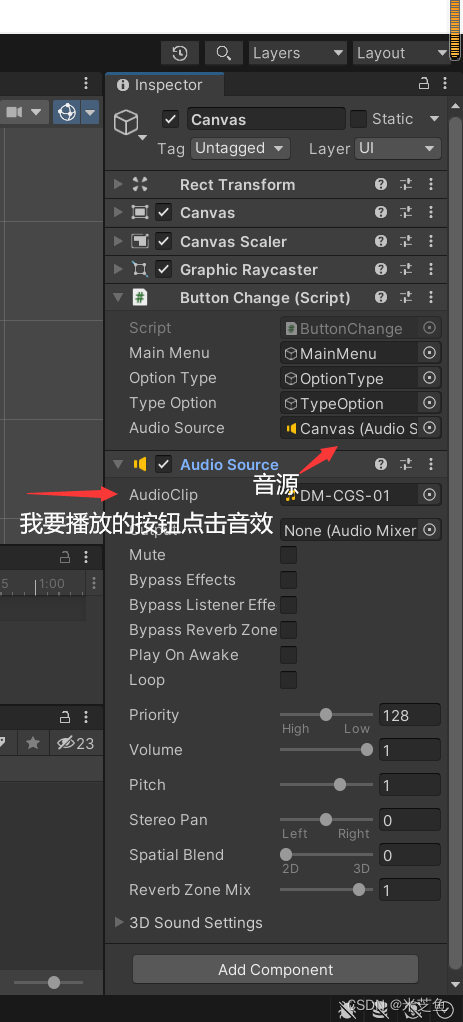Enable the Mute checkbox

(x=288, y=555)
